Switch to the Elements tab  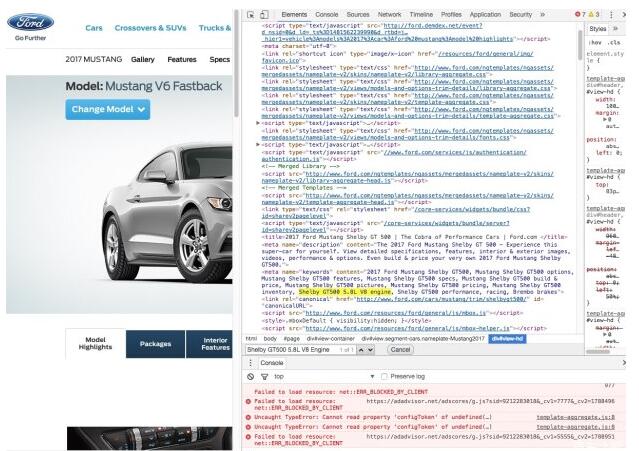[x=294, y=14]
